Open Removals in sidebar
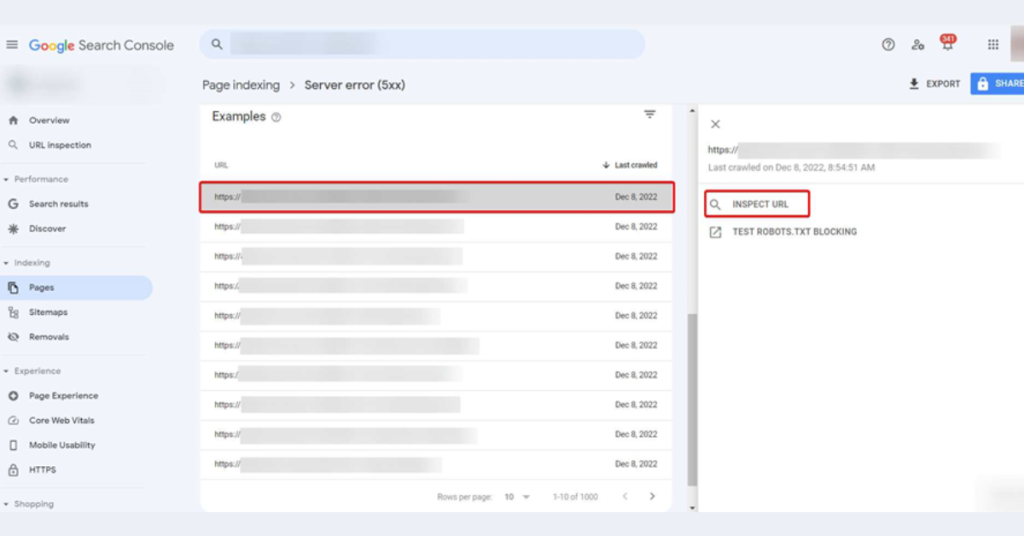Viewport: 1024px width, 536px height. coord(48,337)
